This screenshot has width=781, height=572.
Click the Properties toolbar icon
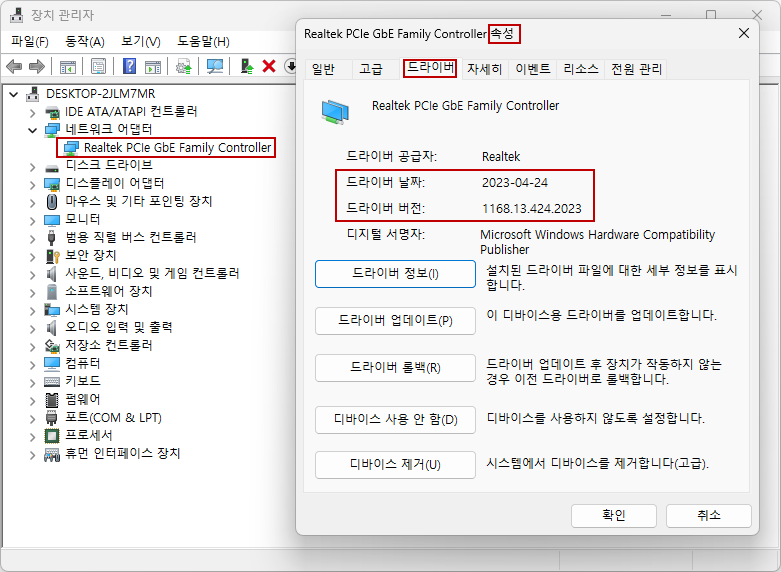tap(98, 66)
